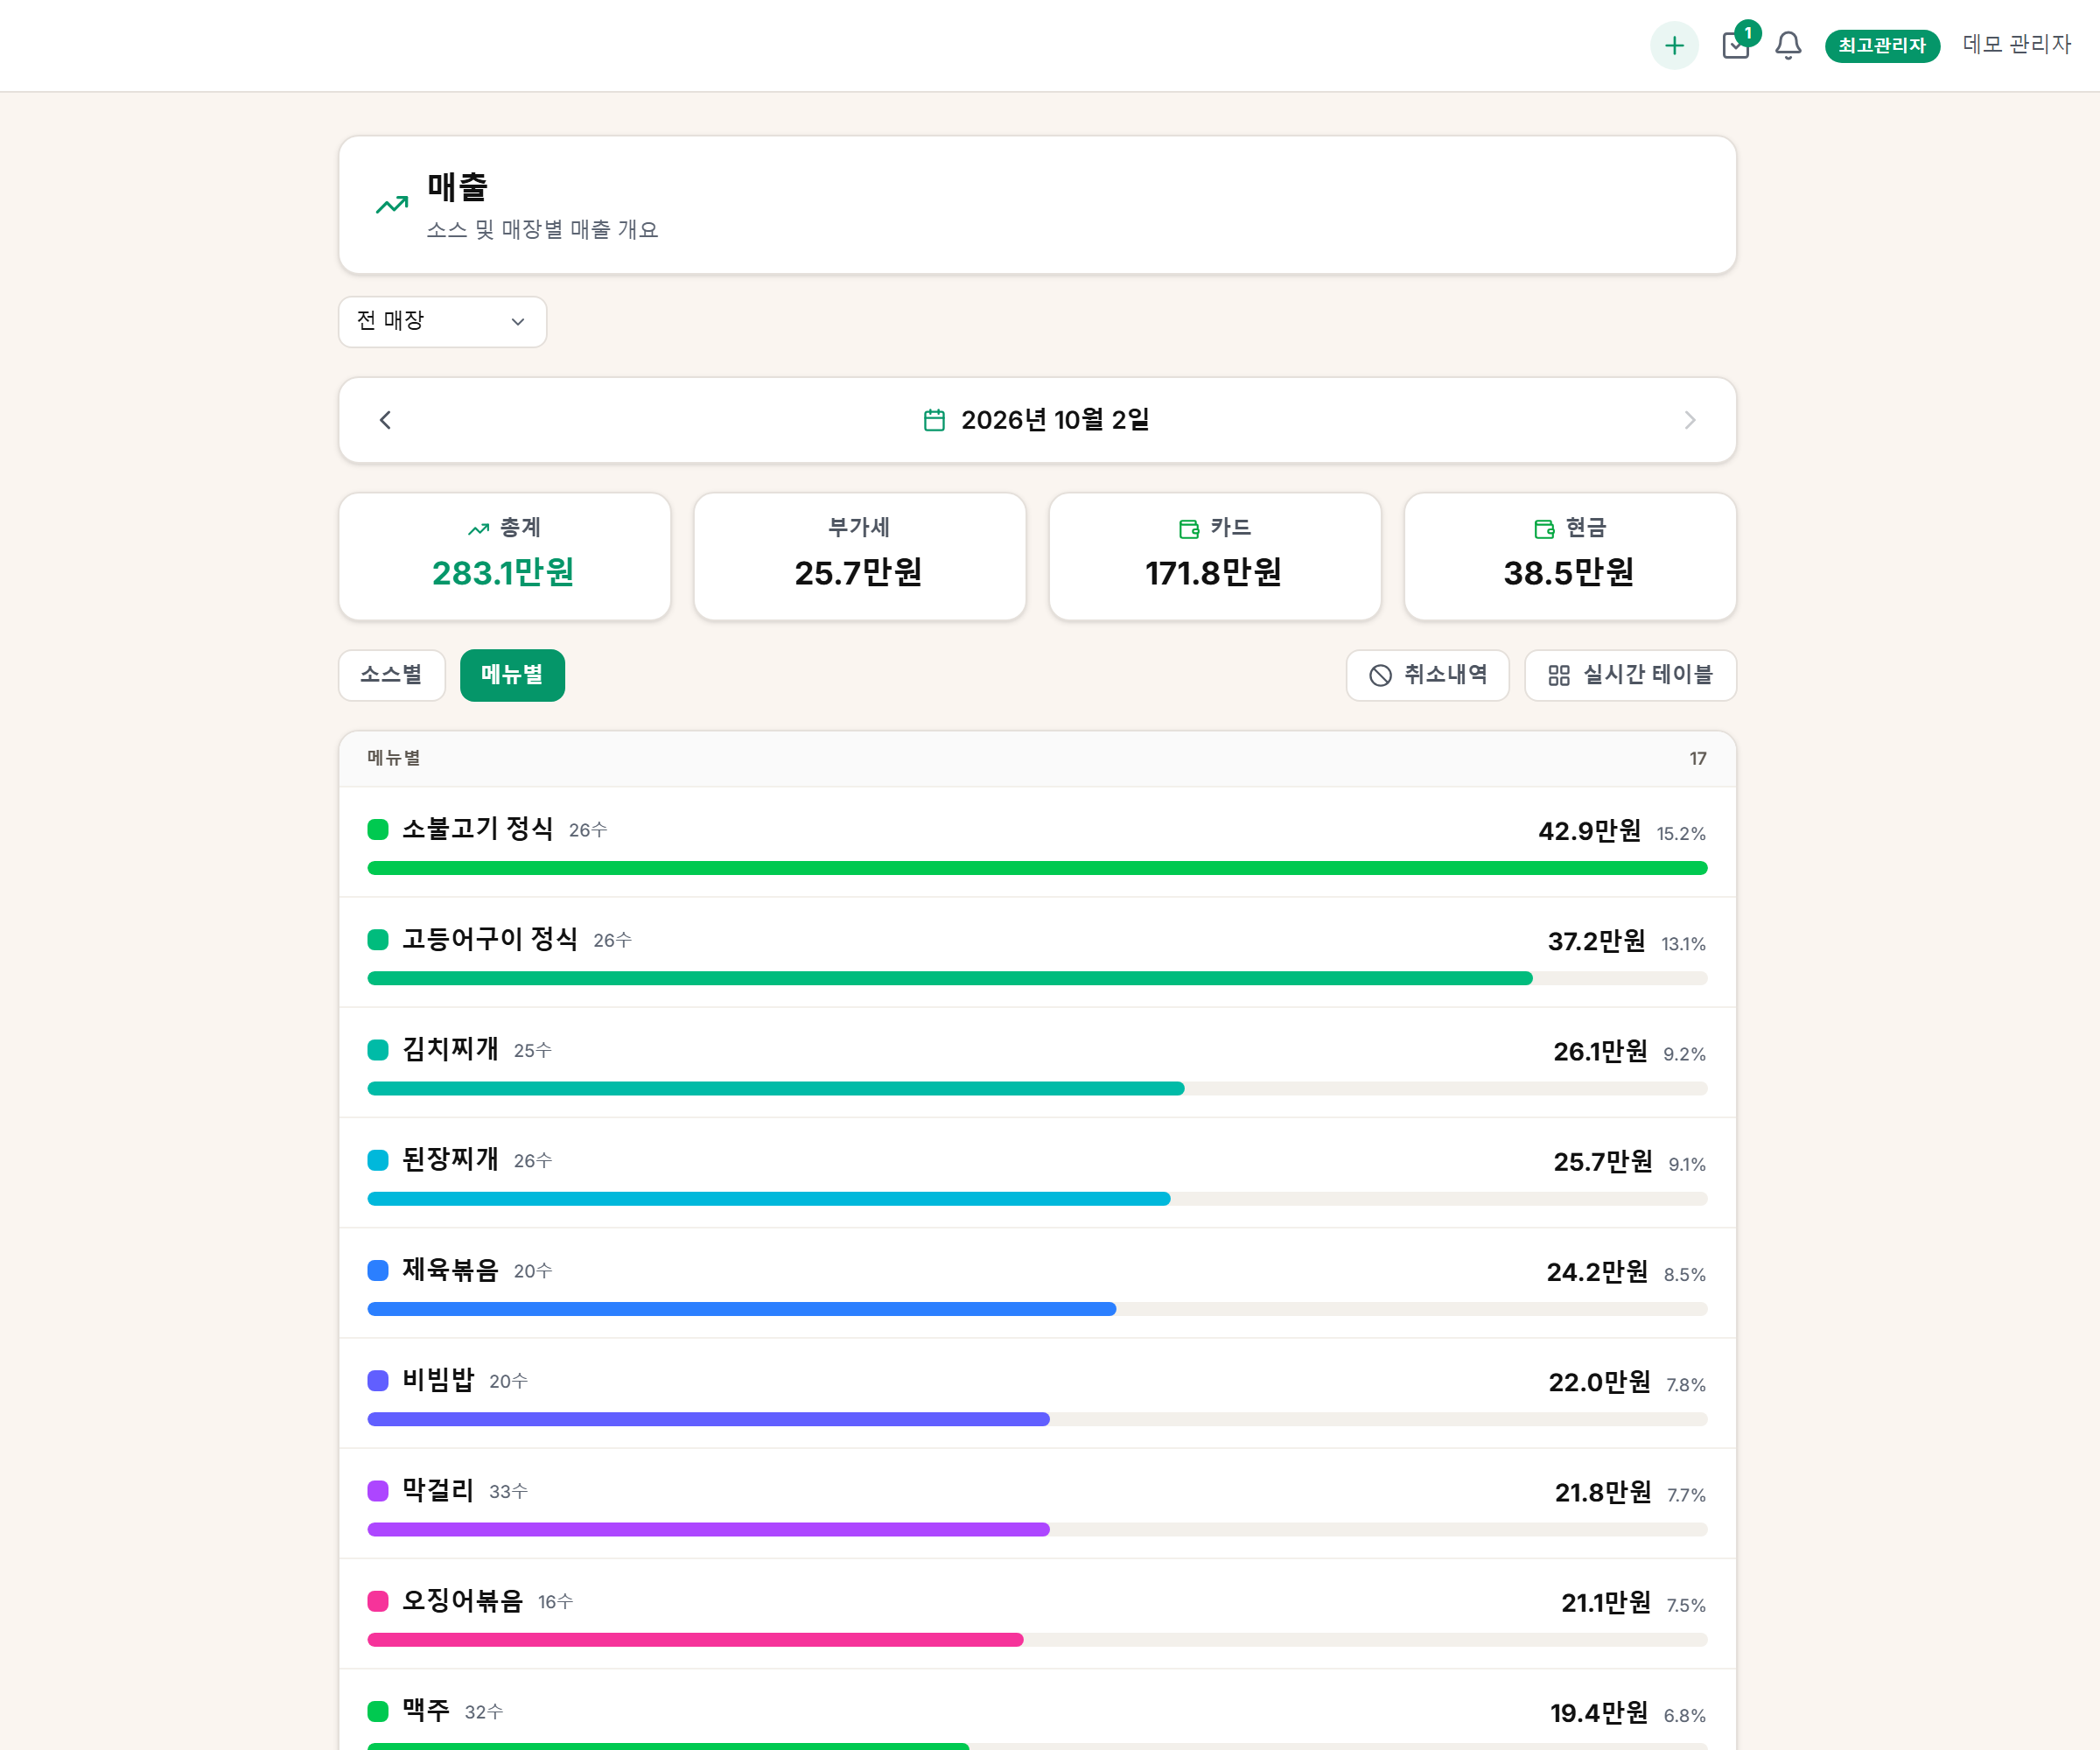Screen dimensions: 2100x1750
Task: Click the 총계 283.1만원 card
Action: 505,556
